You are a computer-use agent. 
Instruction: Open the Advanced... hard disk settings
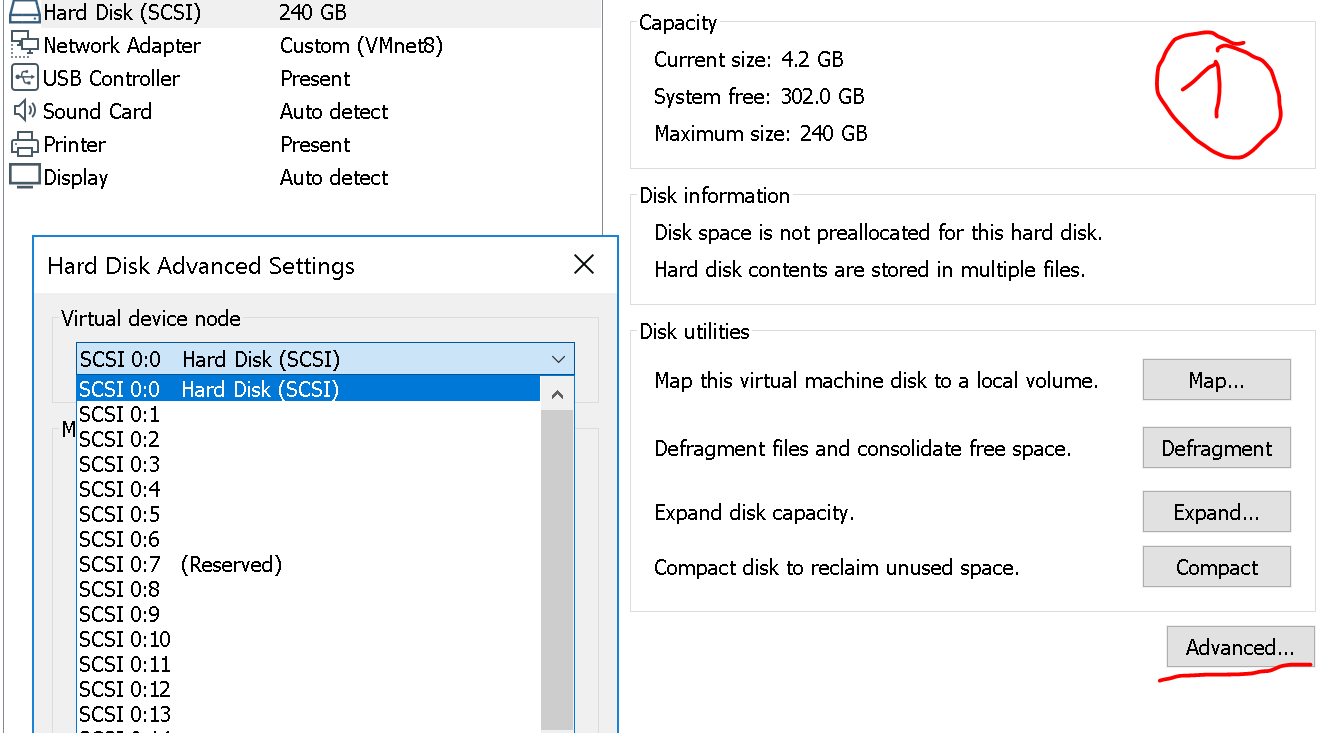(1240, 647)
